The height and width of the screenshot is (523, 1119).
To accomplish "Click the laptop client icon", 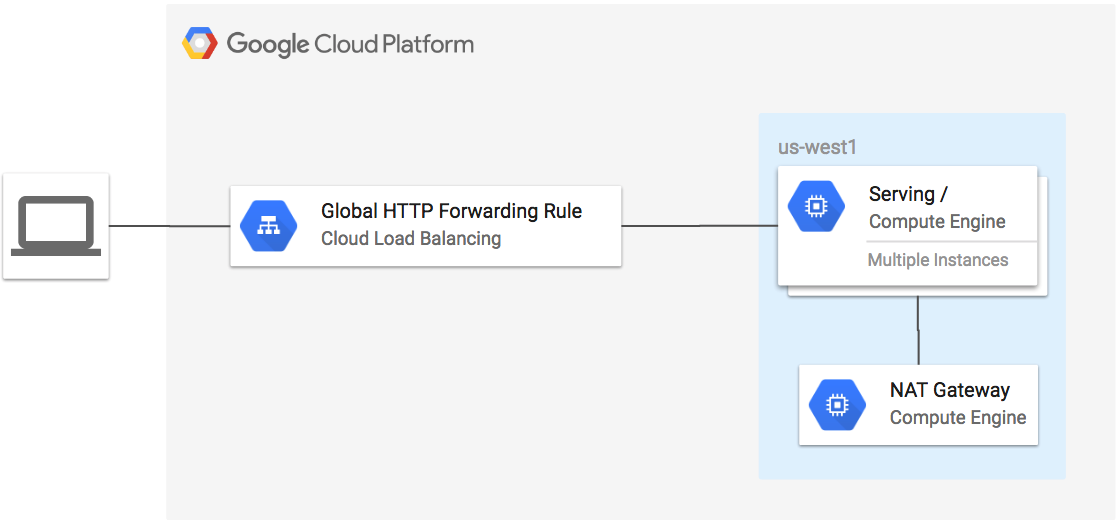I will coord(56,225).
